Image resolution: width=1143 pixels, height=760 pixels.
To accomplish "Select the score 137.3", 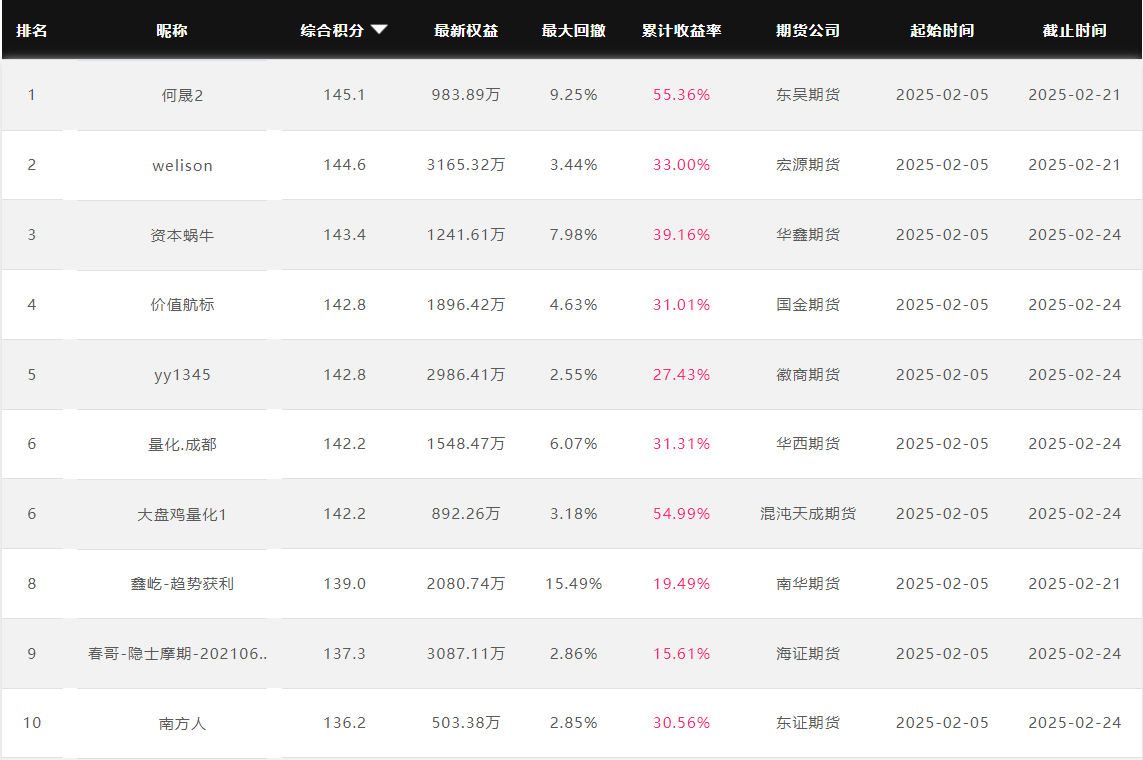I will click(x=344, y=654).
